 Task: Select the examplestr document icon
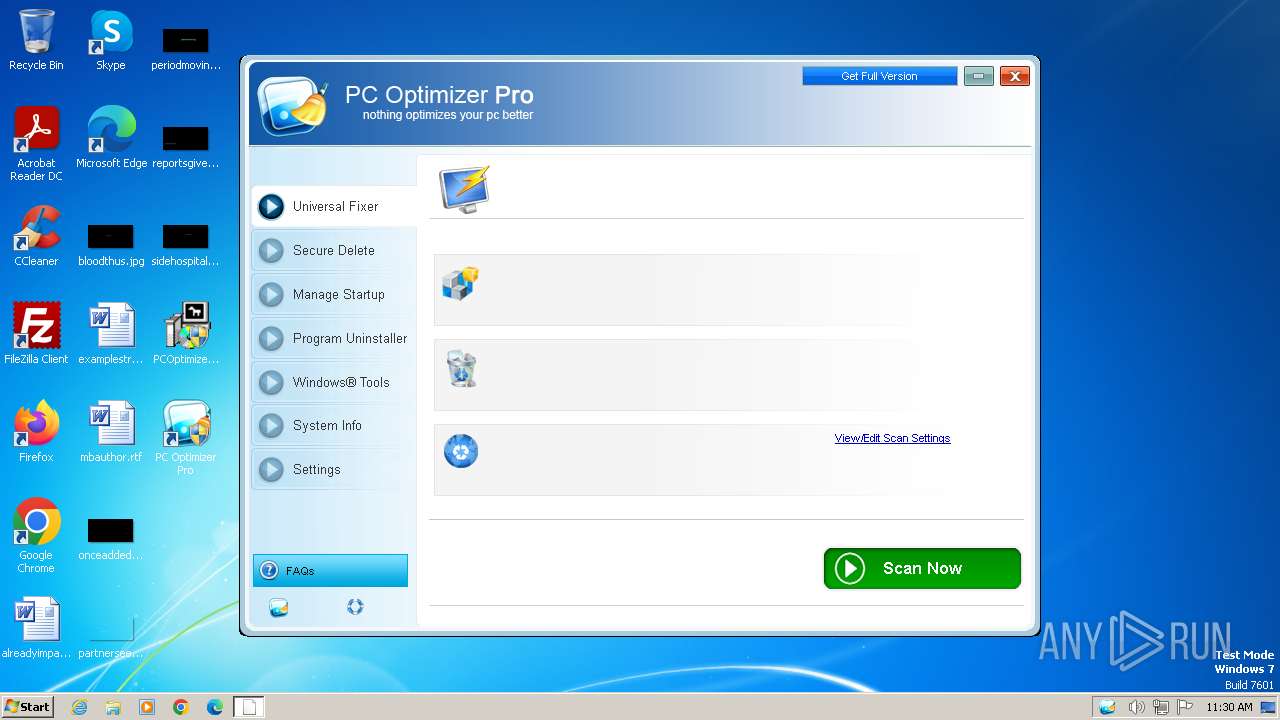[111, 334]
